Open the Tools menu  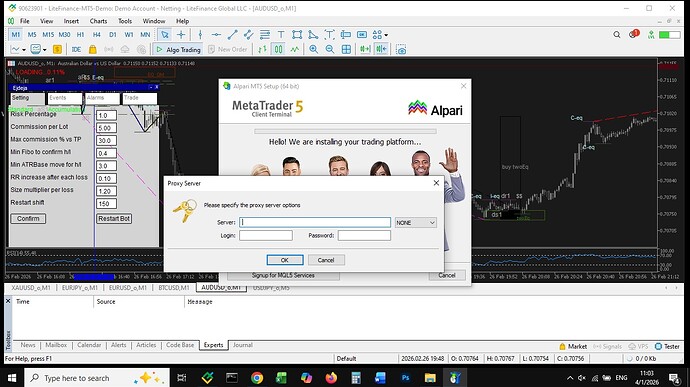pyautogui.click(x=125, y=21)
